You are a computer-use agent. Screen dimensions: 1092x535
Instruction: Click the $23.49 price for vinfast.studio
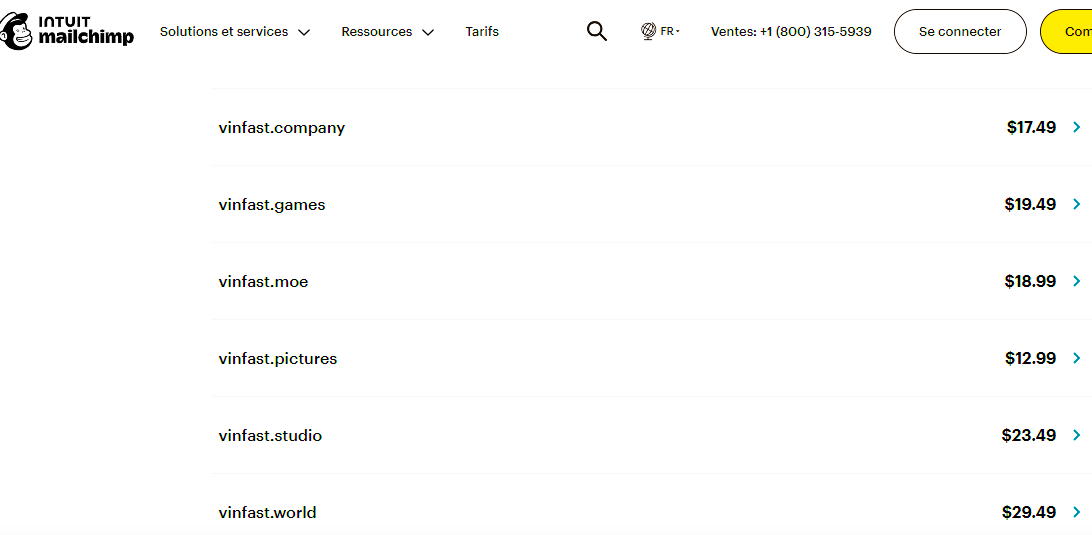pyautogui.click(x=1029, y=435)
